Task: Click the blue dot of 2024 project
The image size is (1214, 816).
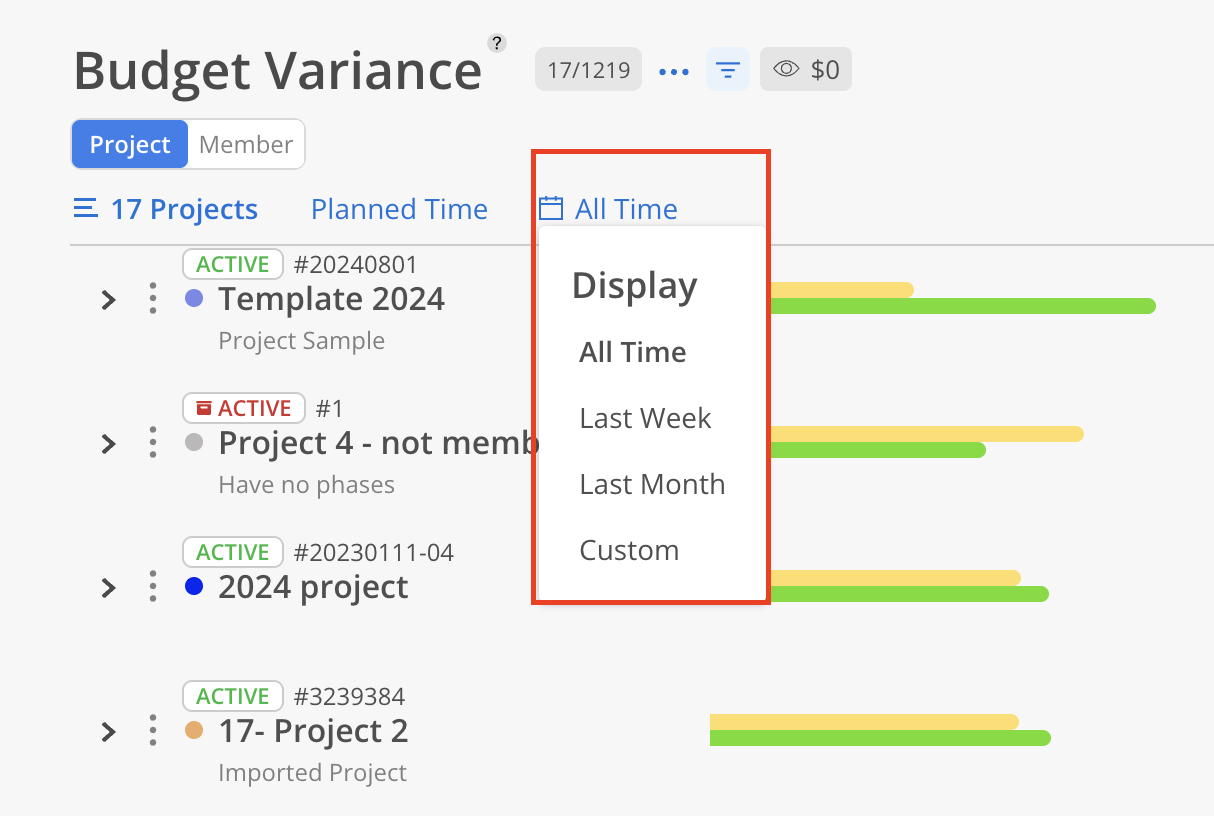Action: [x=195, y=586]
